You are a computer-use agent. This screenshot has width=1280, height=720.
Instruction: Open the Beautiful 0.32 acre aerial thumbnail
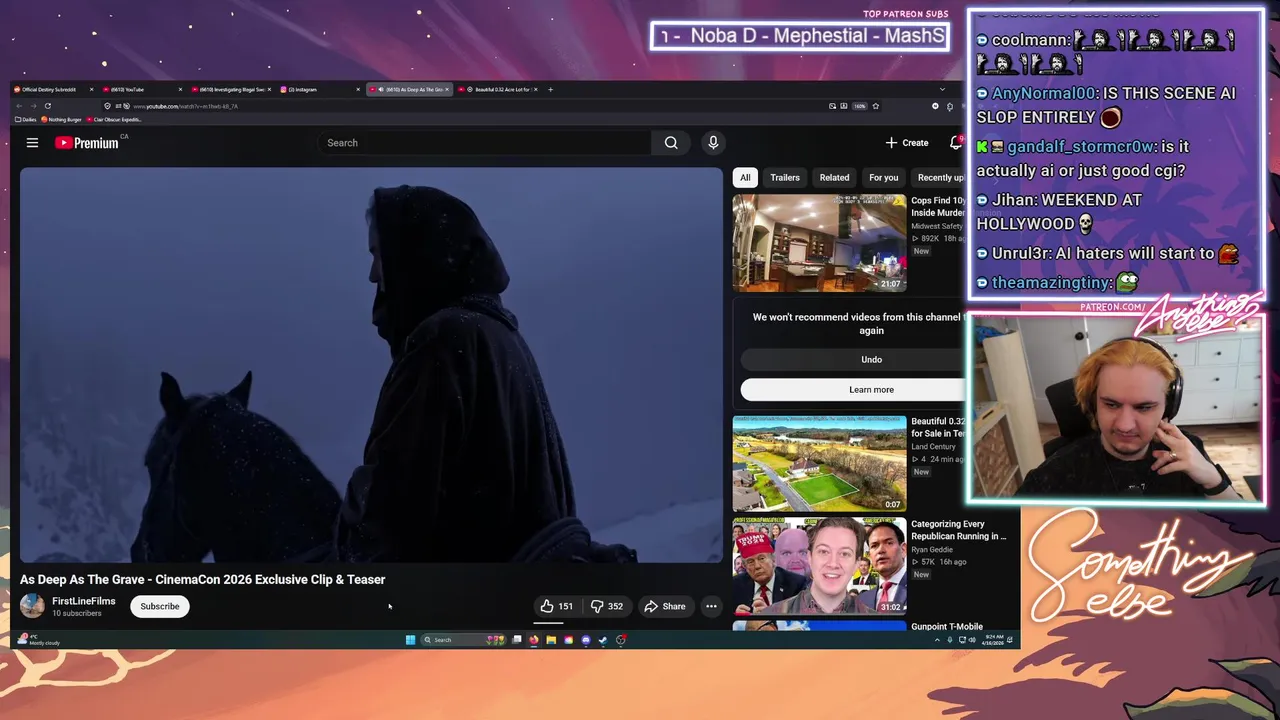click(820, 464)
